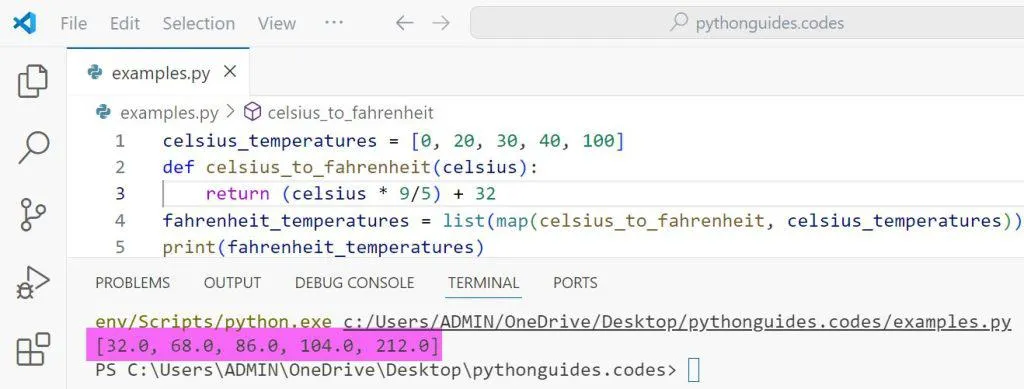
Task: Click the VS Code logo icon
Action: tap(24, 23)
